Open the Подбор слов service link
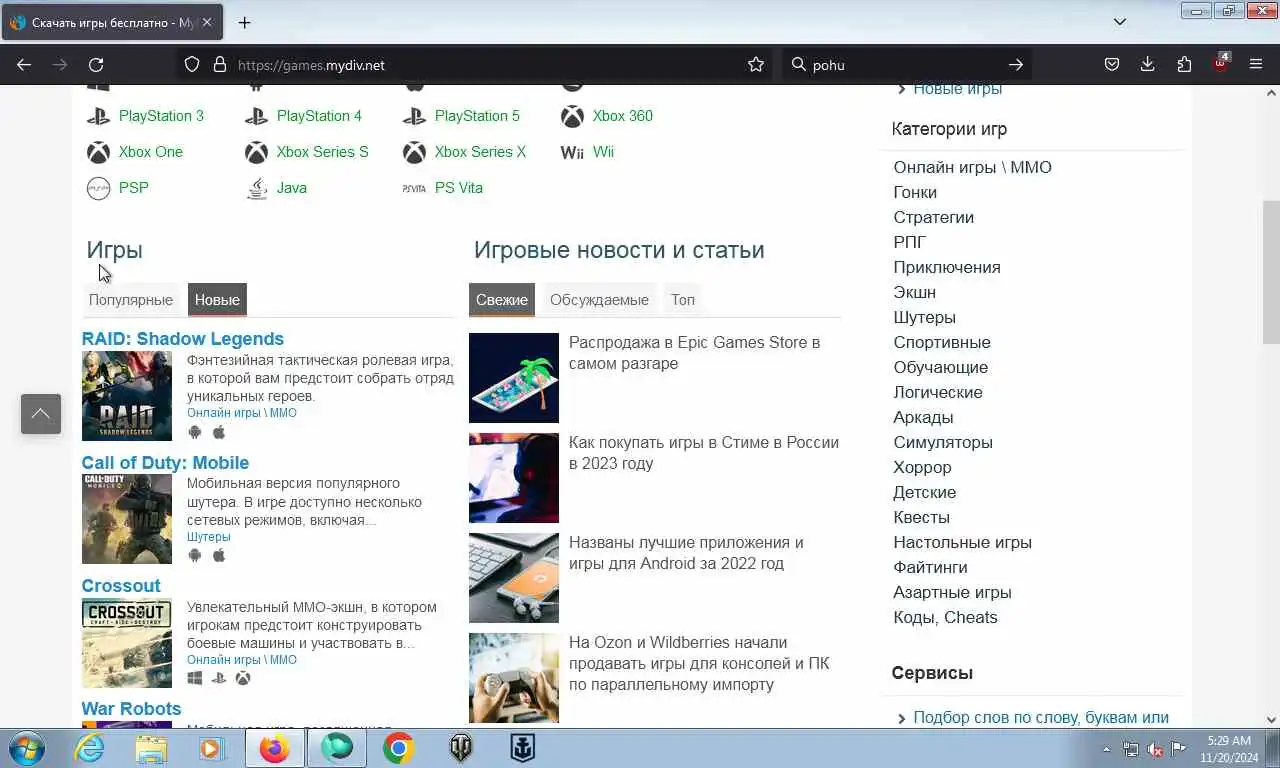1280x768 pixels. [1041, 718]
